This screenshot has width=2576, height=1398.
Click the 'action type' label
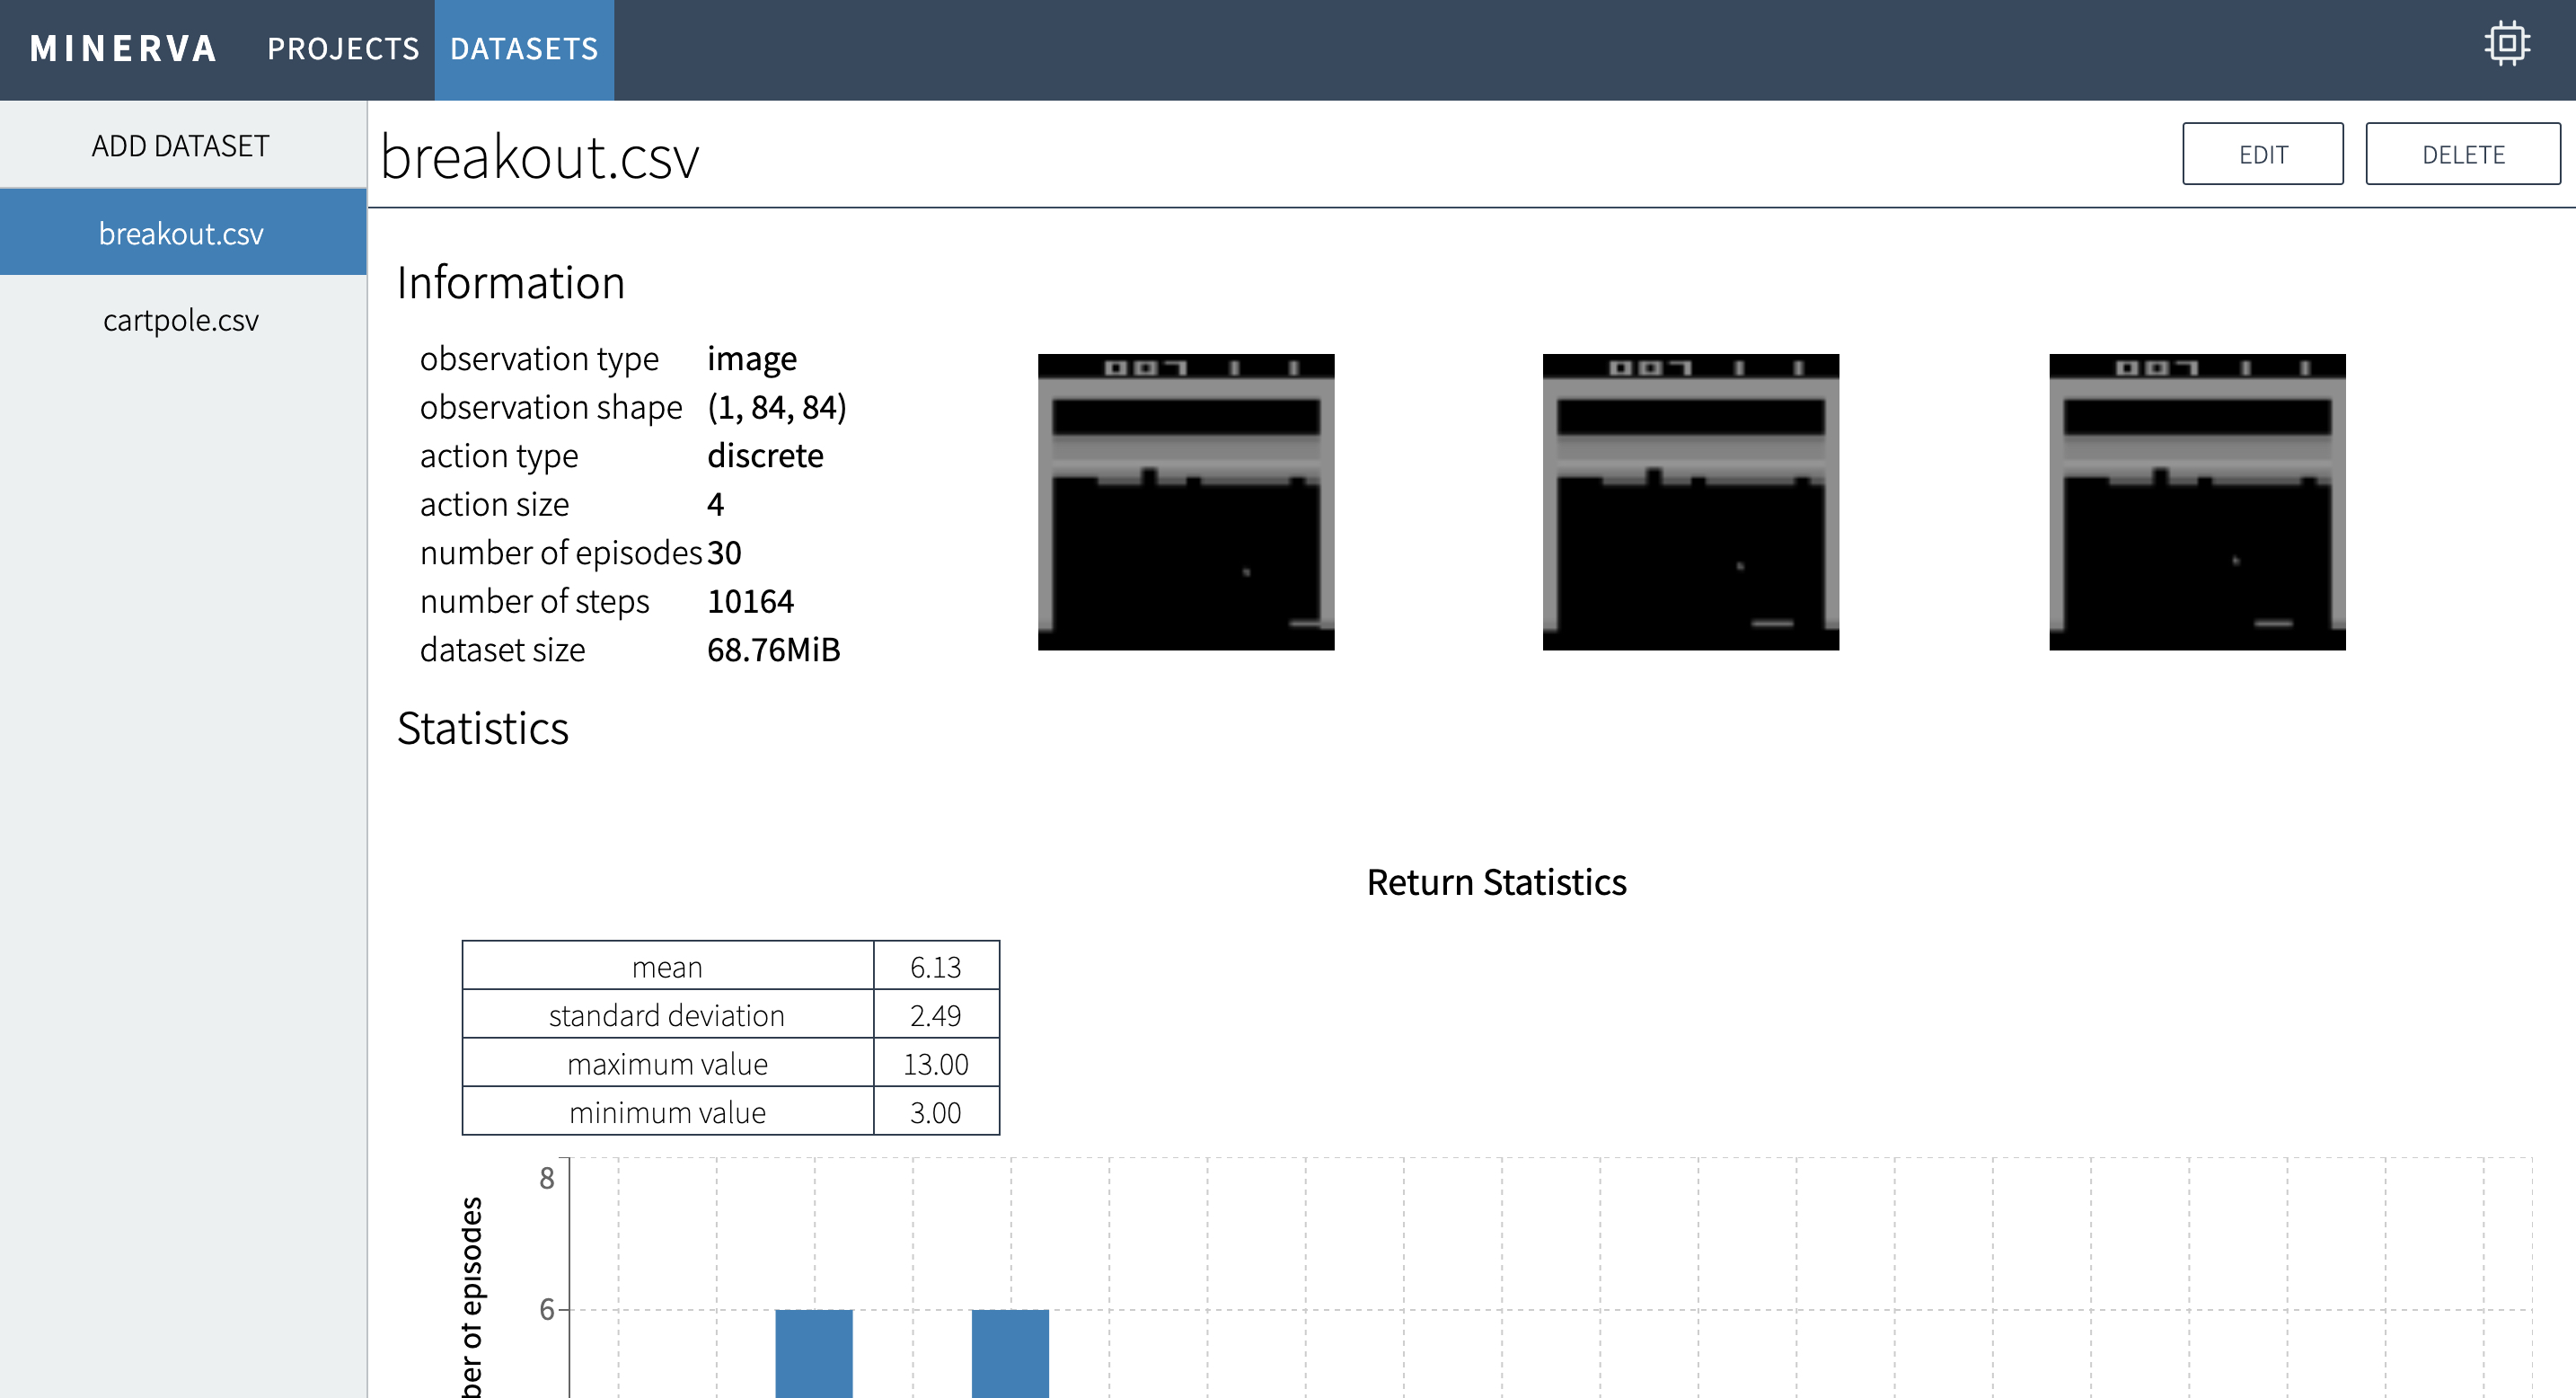click(x=499, y=456)
